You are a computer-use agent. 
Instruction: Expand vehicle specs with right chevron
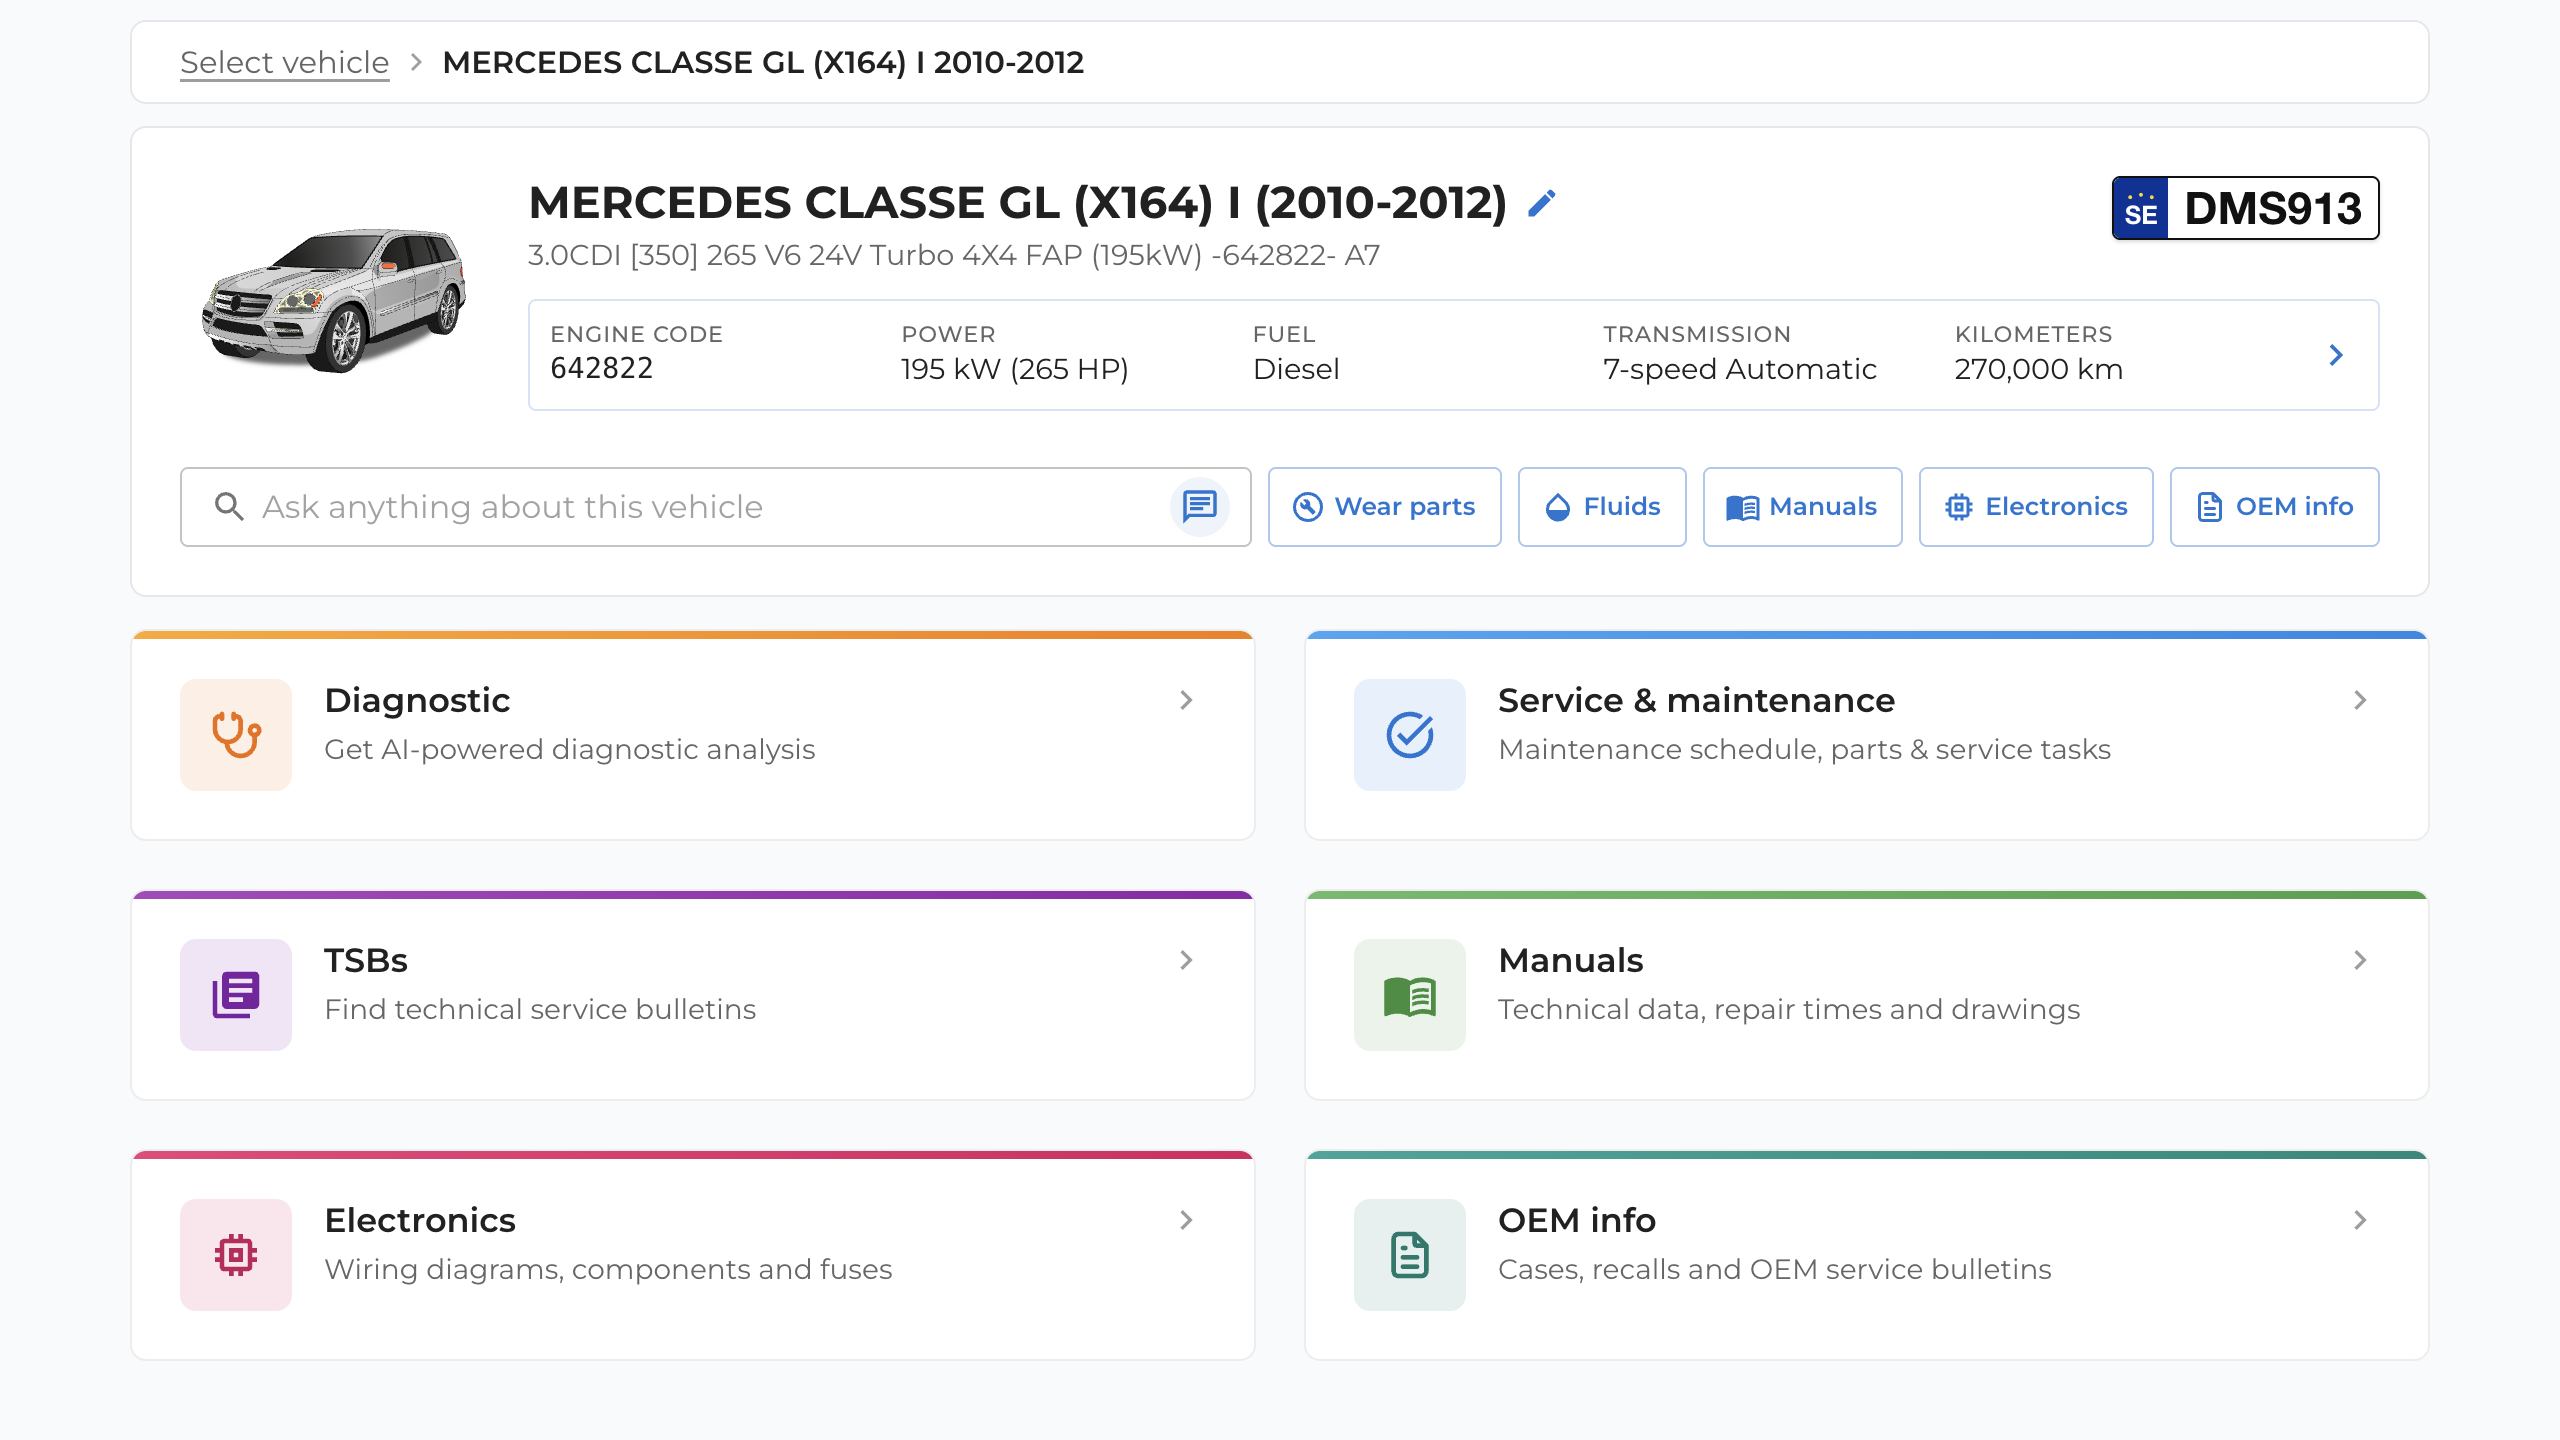pos(2336,355)
